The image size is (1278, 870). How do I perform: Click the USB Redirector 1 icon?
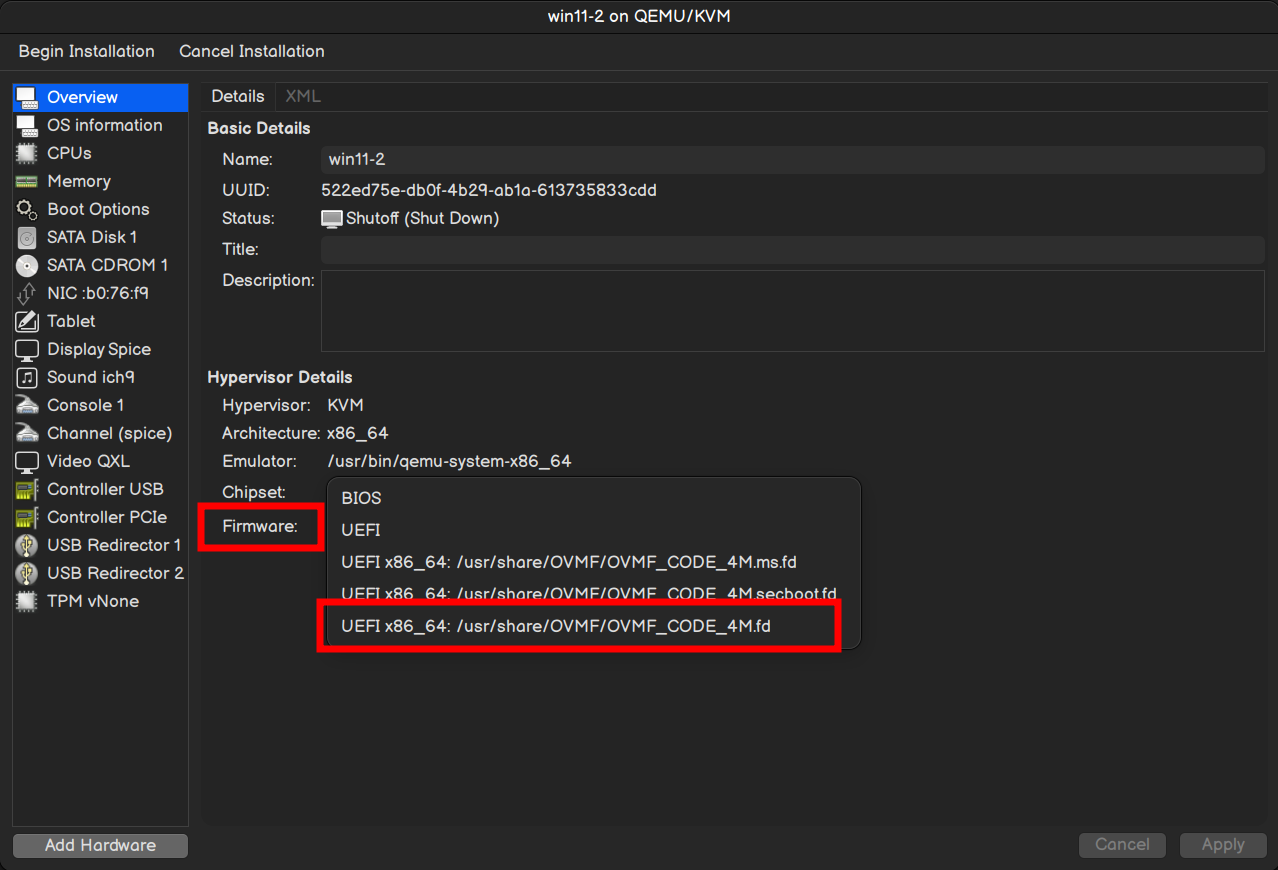coord(27,545)
